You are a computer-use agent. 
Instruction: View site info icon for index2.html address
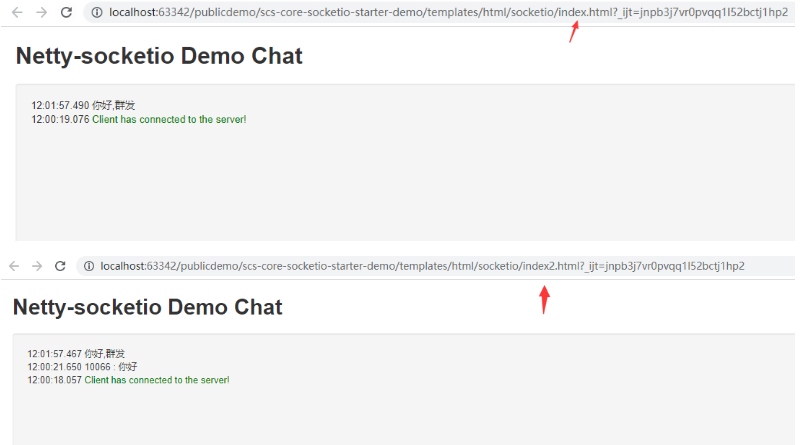pyautogui.click(x=89, y=266)
